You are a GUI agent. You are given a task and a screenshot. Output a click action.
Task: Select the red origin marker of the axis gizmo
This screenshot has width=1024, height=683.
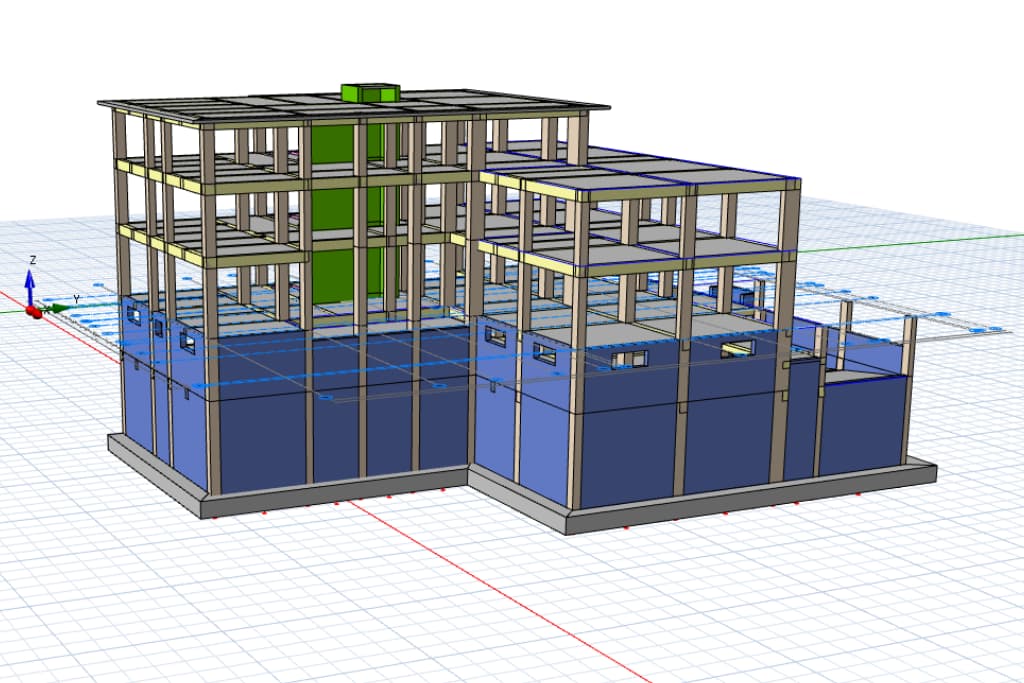33,312
